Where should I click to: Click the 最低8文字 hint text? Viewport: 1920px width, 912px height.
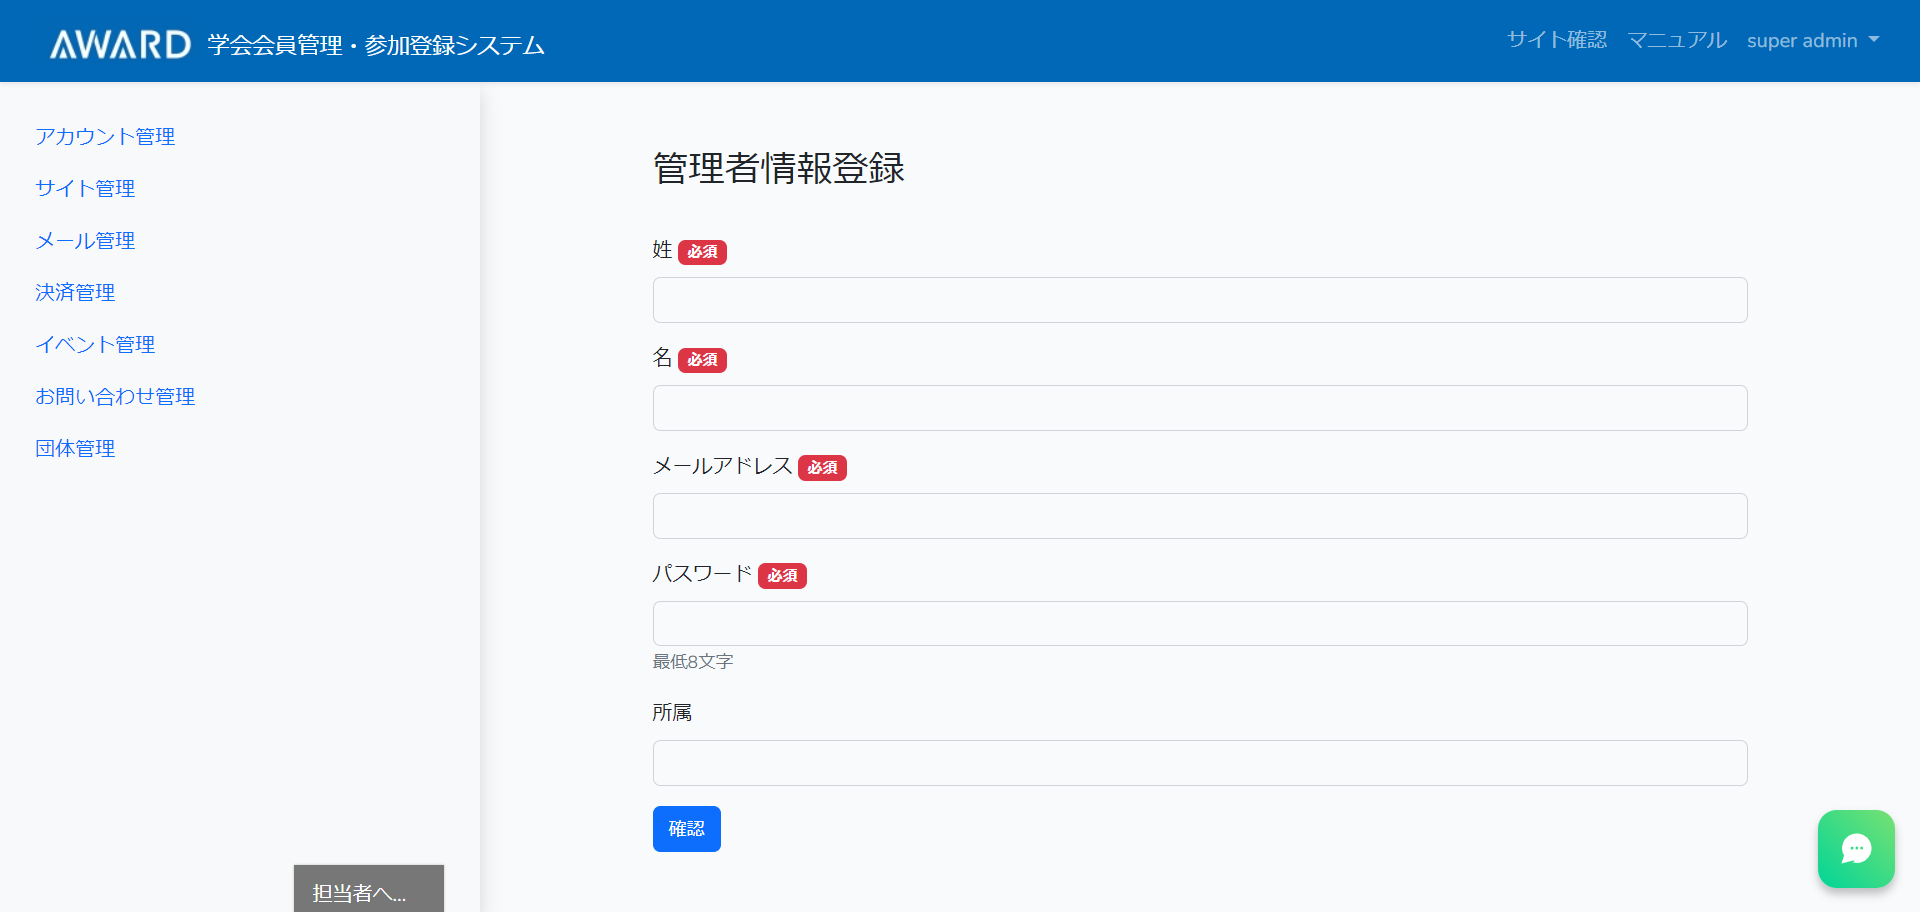point(693,662)
